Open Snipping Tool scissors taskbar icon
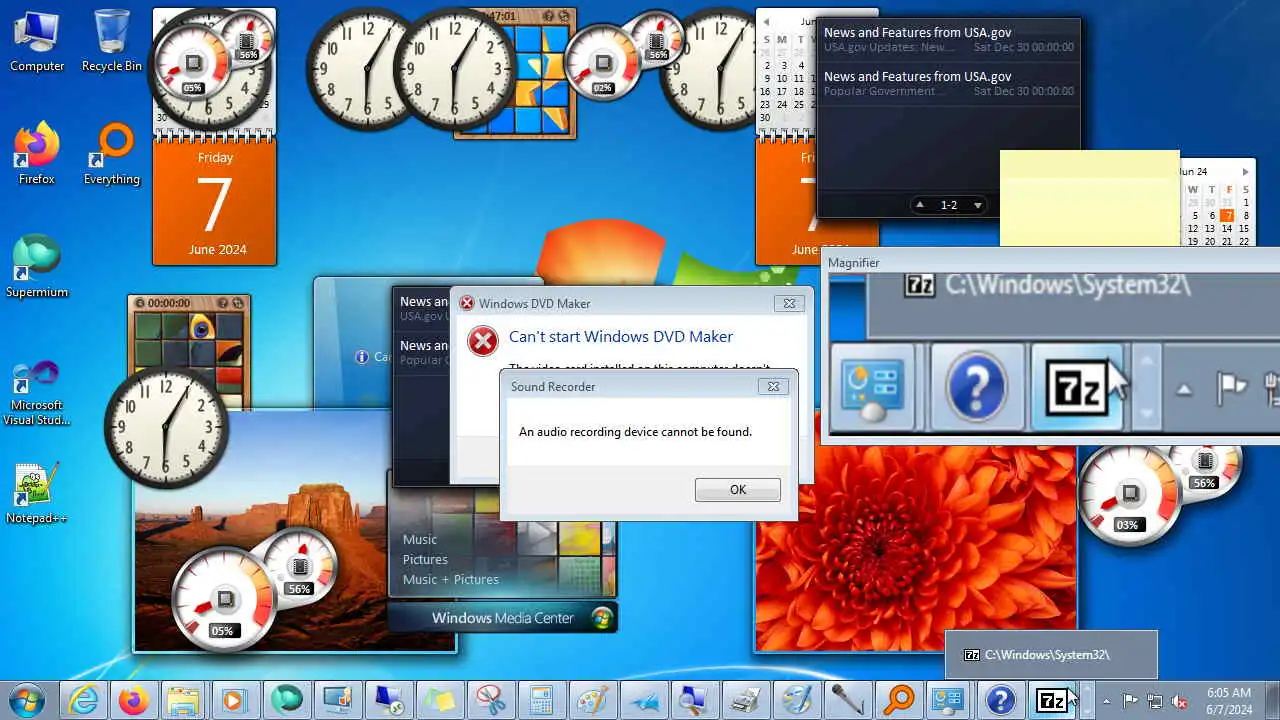Screen dimensions: 1280x720 tap(490, 700)
